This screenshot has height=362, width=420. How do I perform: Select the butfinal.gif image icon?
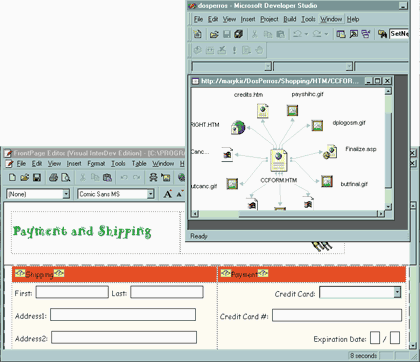(x=327, y=181)
